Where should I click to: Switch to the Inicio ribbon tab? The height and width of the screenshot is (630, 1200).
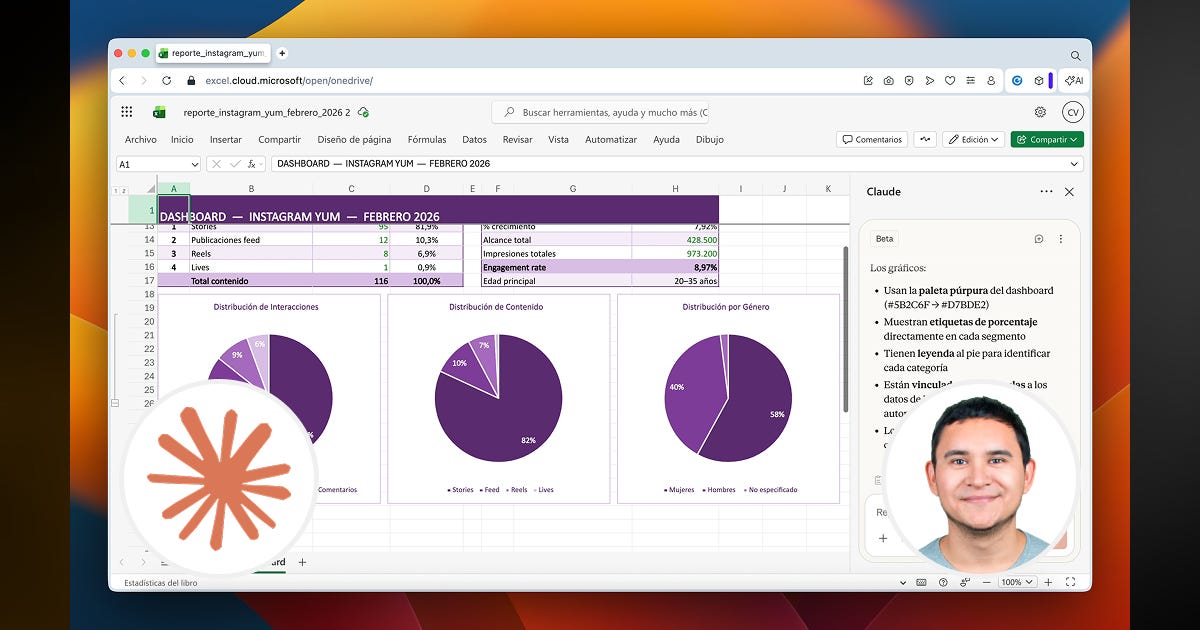point(182,140)
